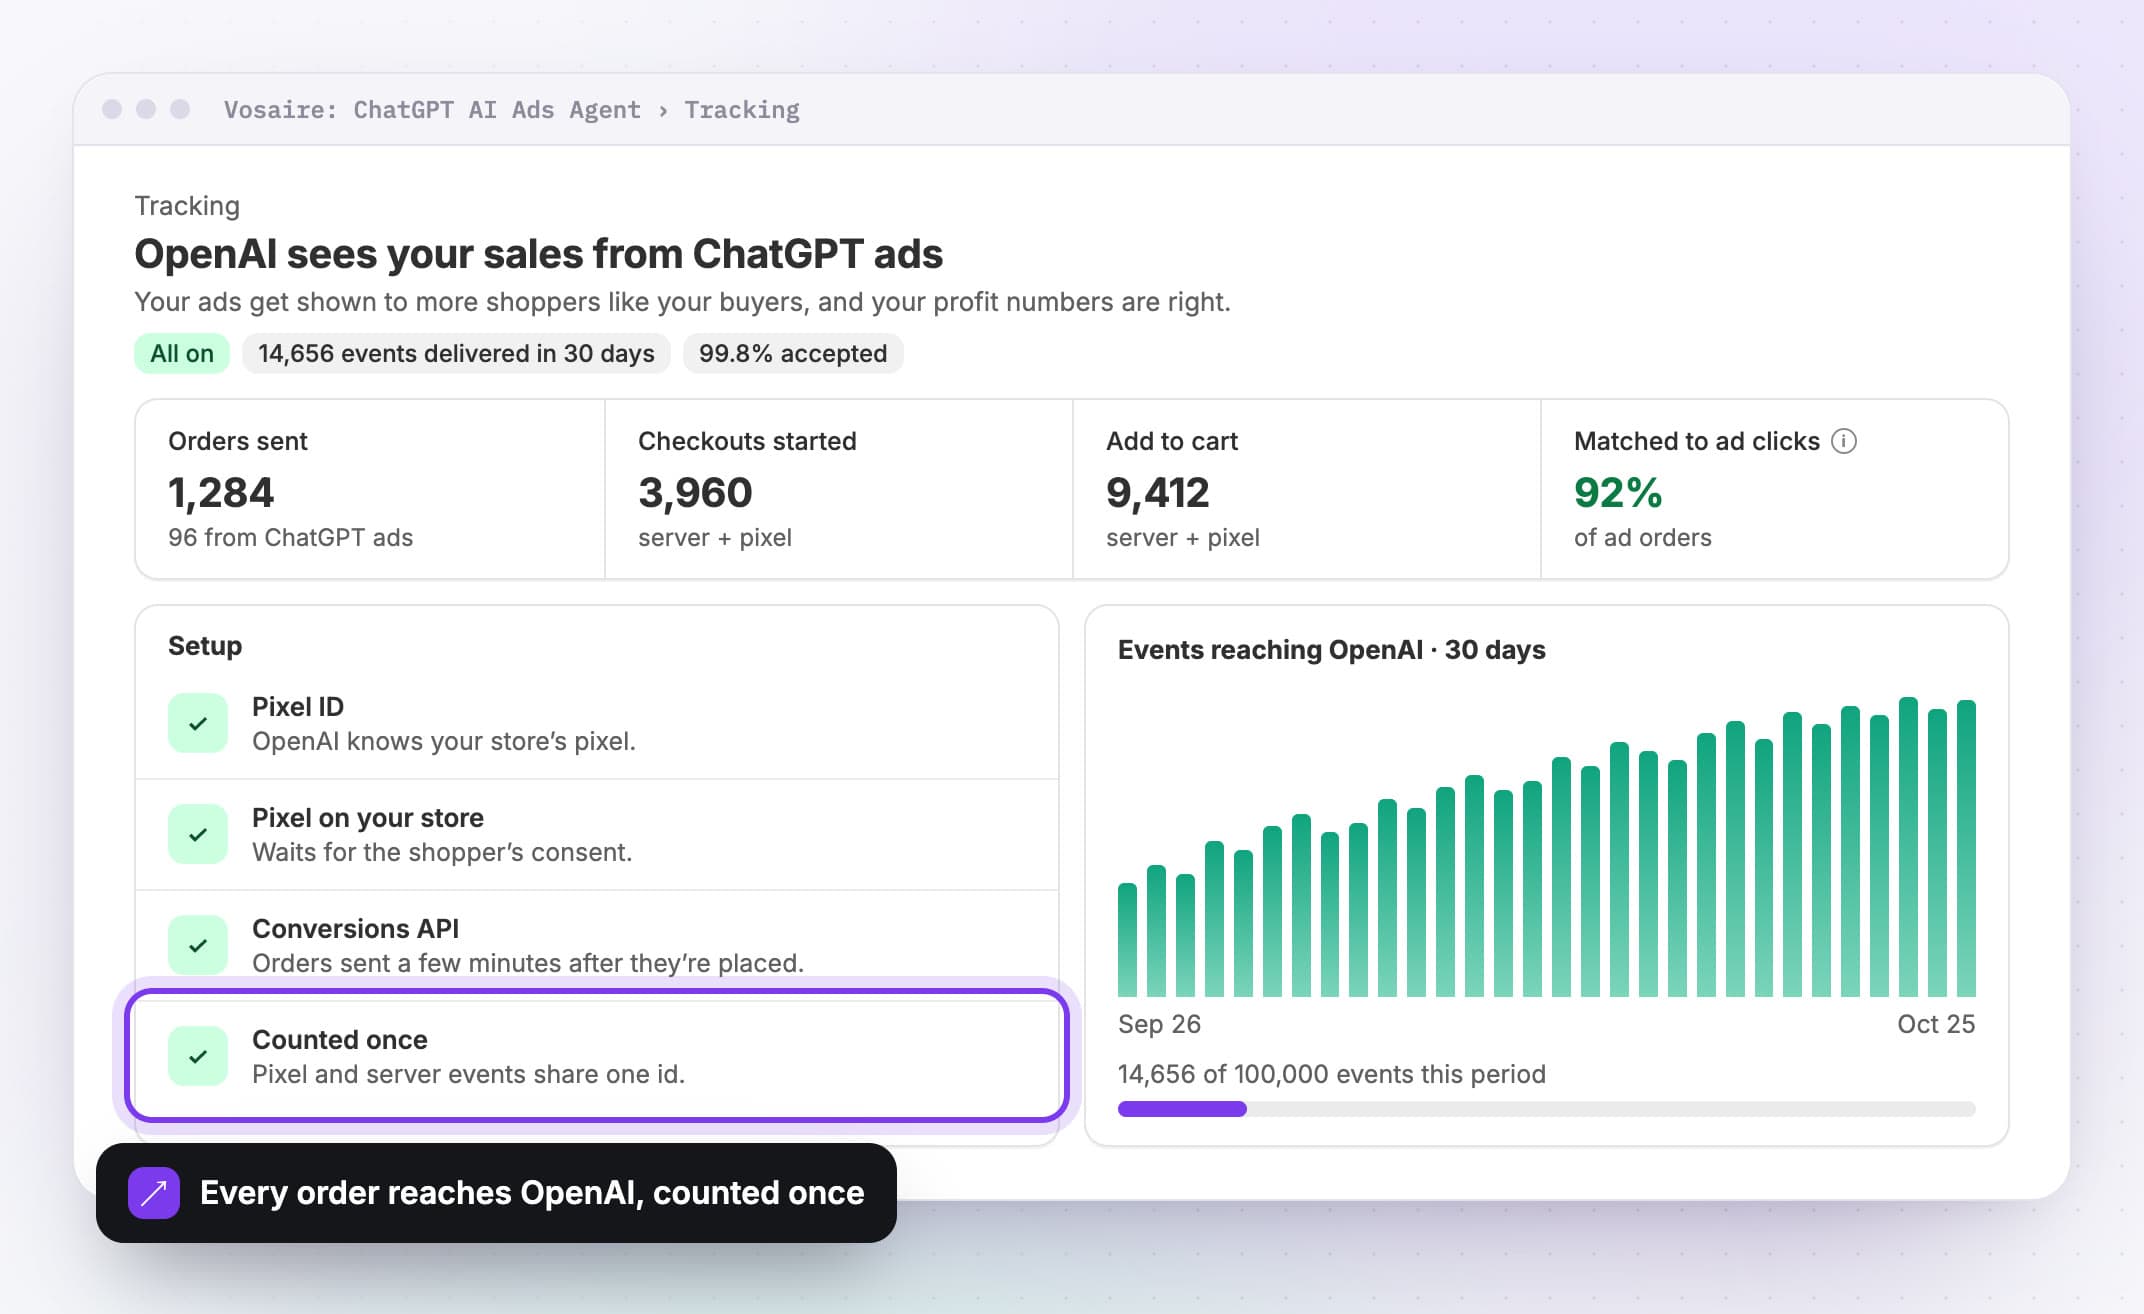Click the Oct 25 chart axis label
The image size is (2144, 1314).
[x=1936, y=1024]
